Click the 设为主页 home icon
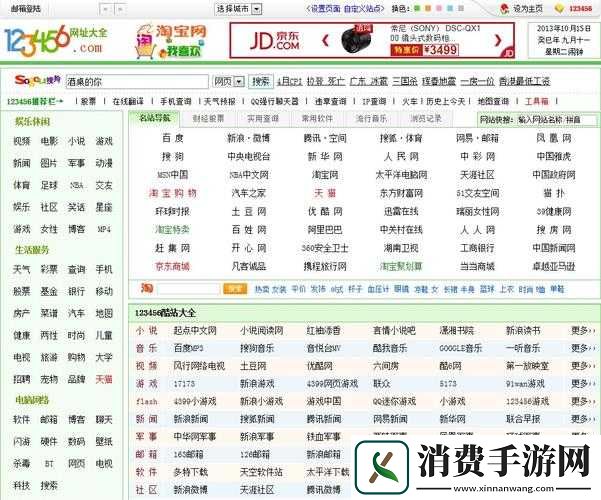The width and height of the screenshot is (601, 500). coord(505,8)
